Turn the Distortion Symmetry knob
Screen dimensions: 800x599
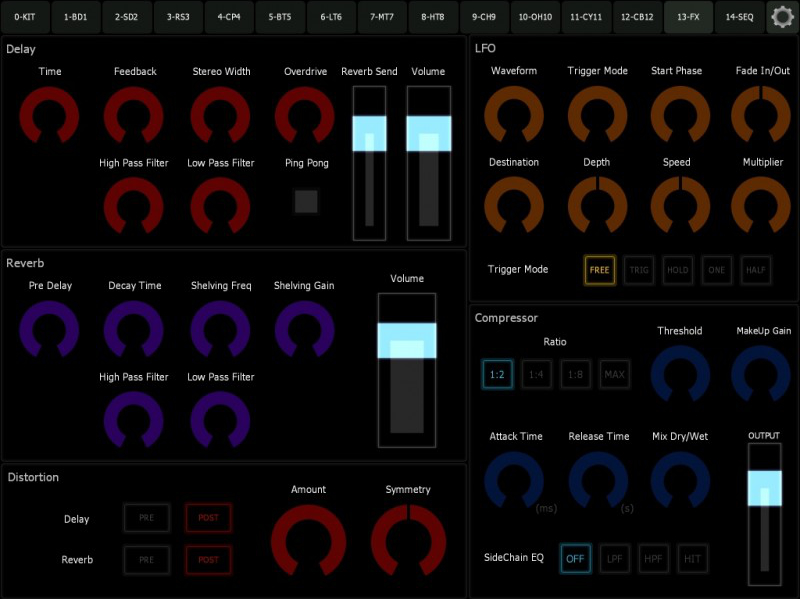coord(408,540)
